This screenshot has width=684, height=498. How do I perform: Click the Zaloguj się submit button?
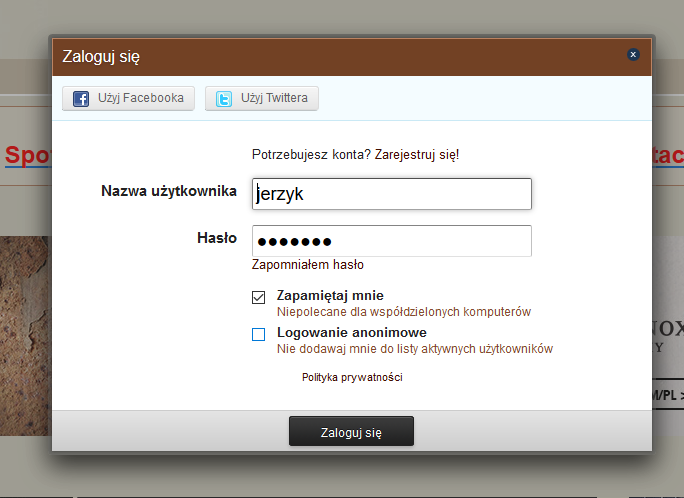coord(351,431)
